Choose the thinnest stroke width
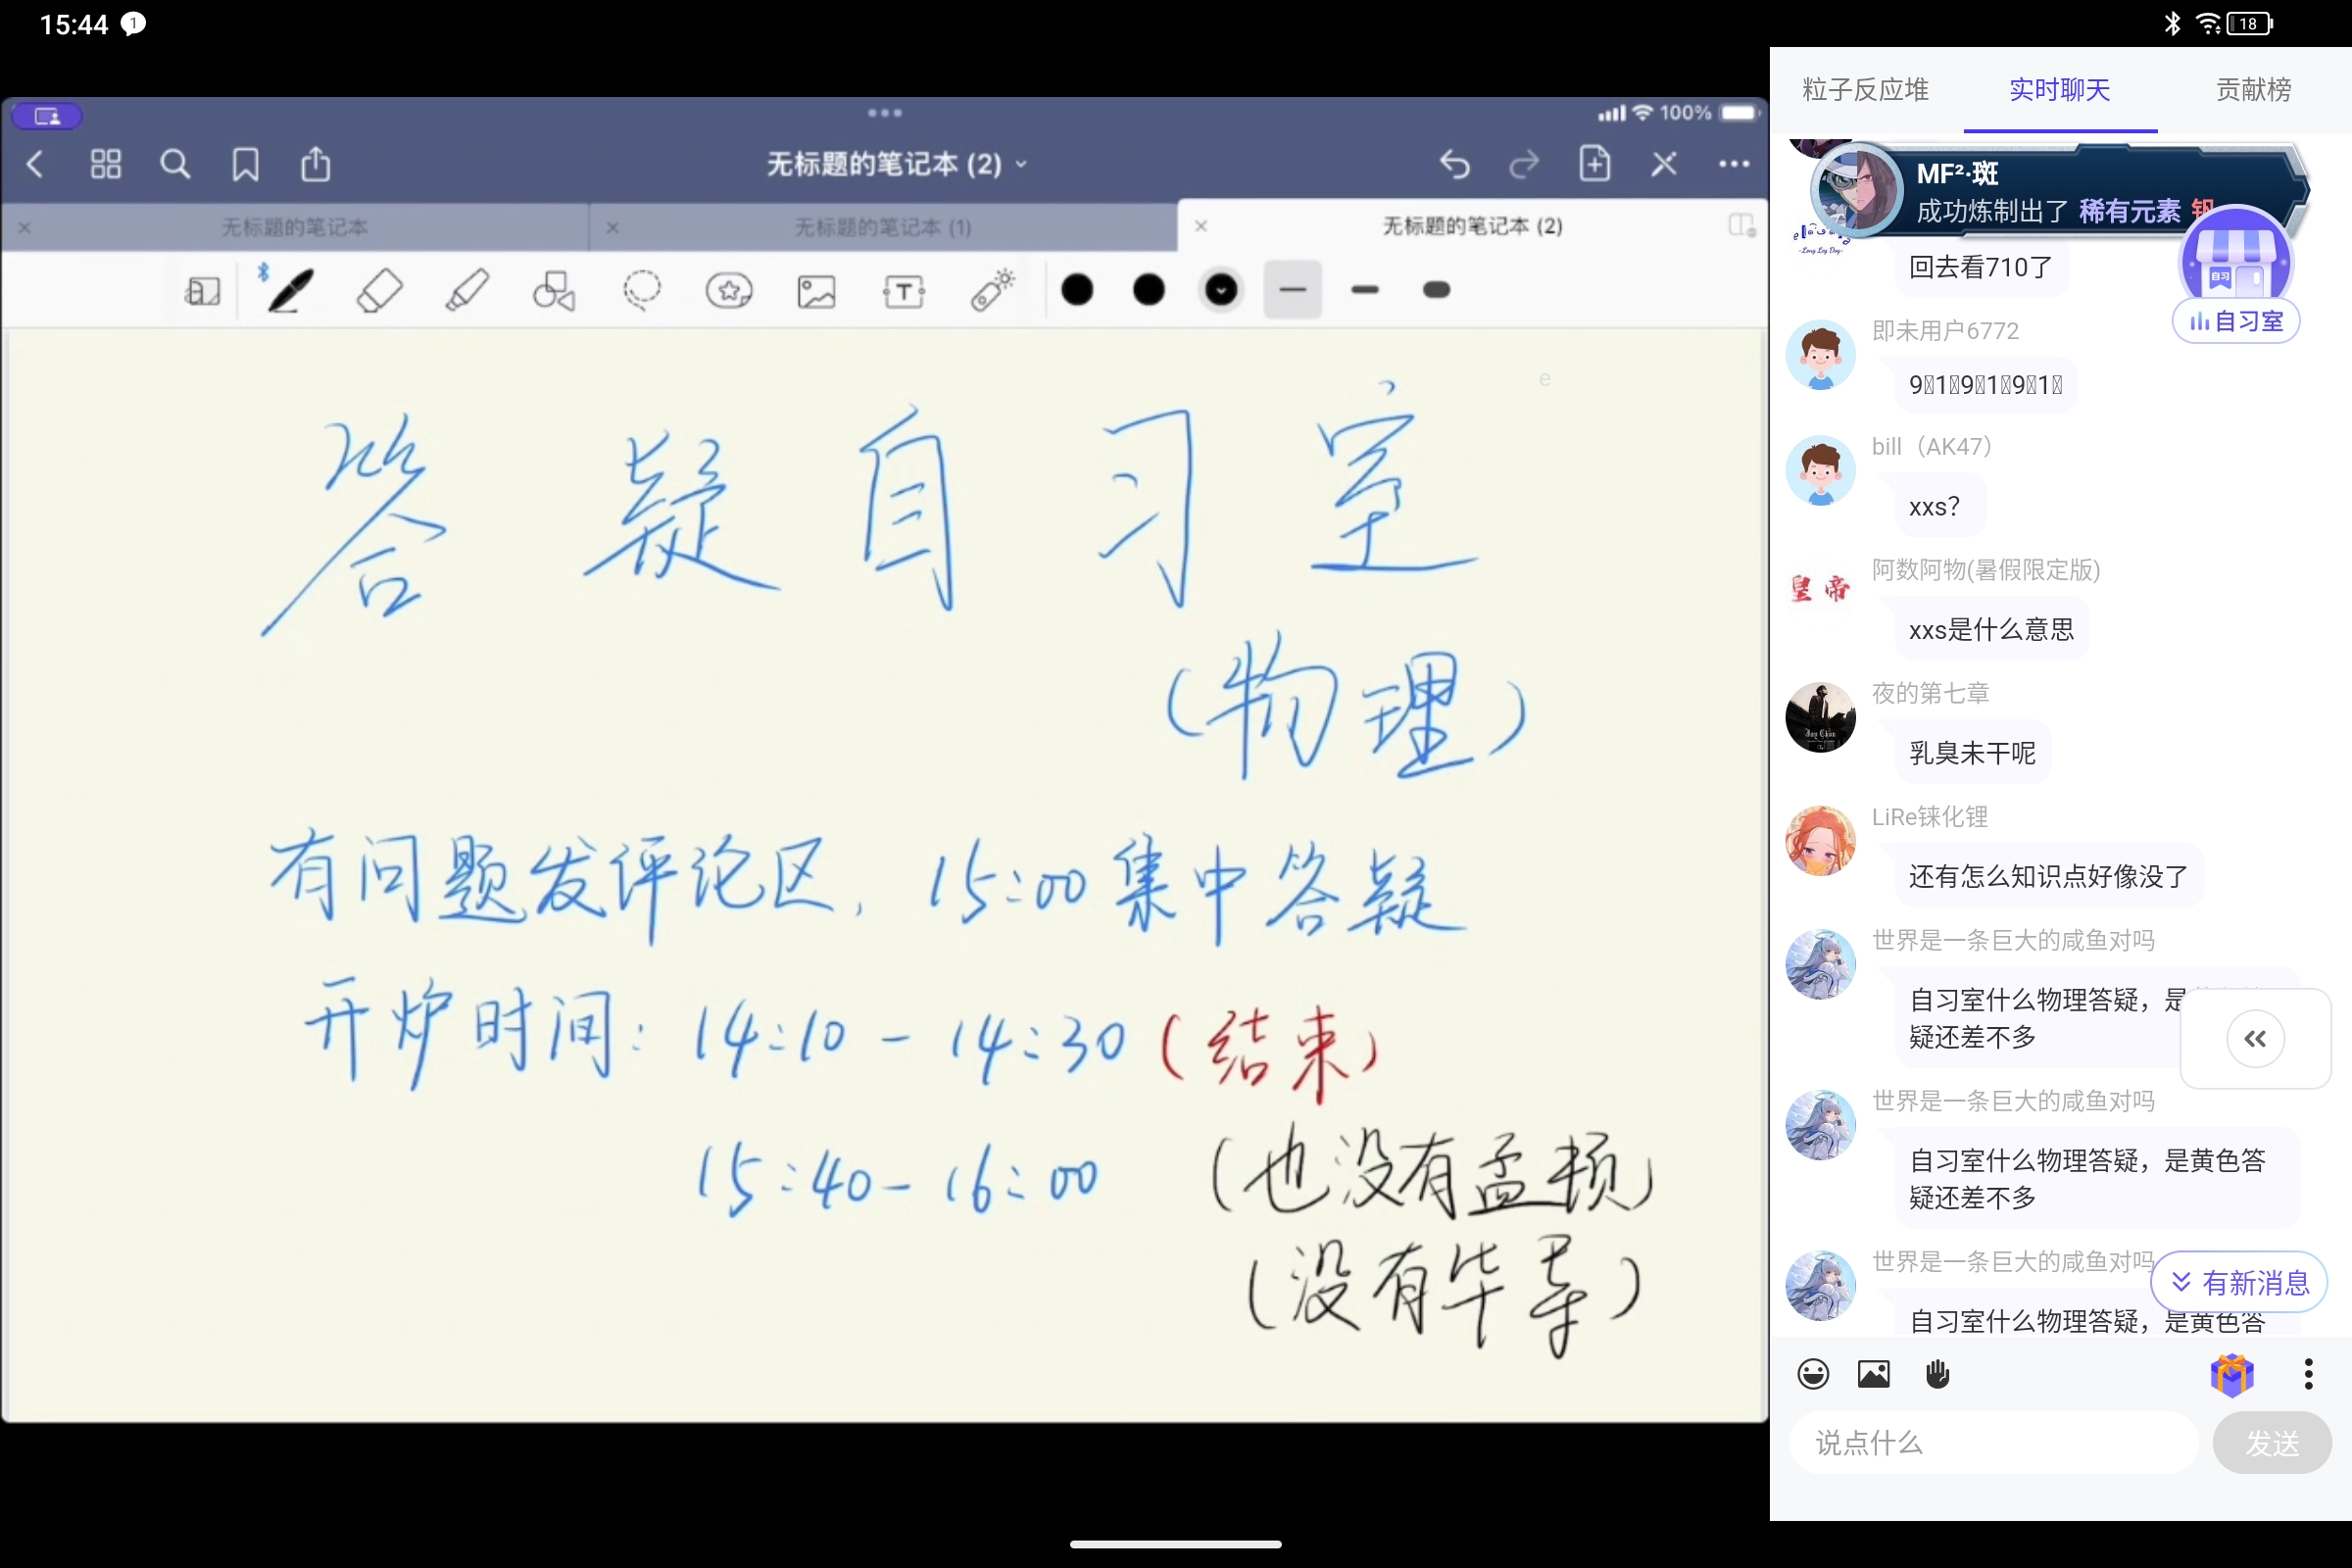2352x1568 pixels. 1293,290
